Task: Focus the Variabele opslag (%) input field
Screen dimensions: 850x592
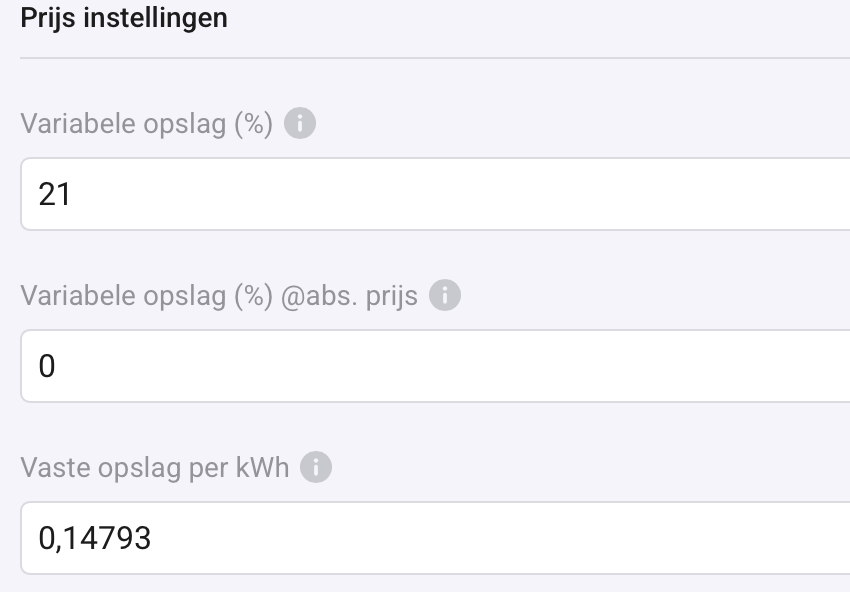Action: coord(435,194)
